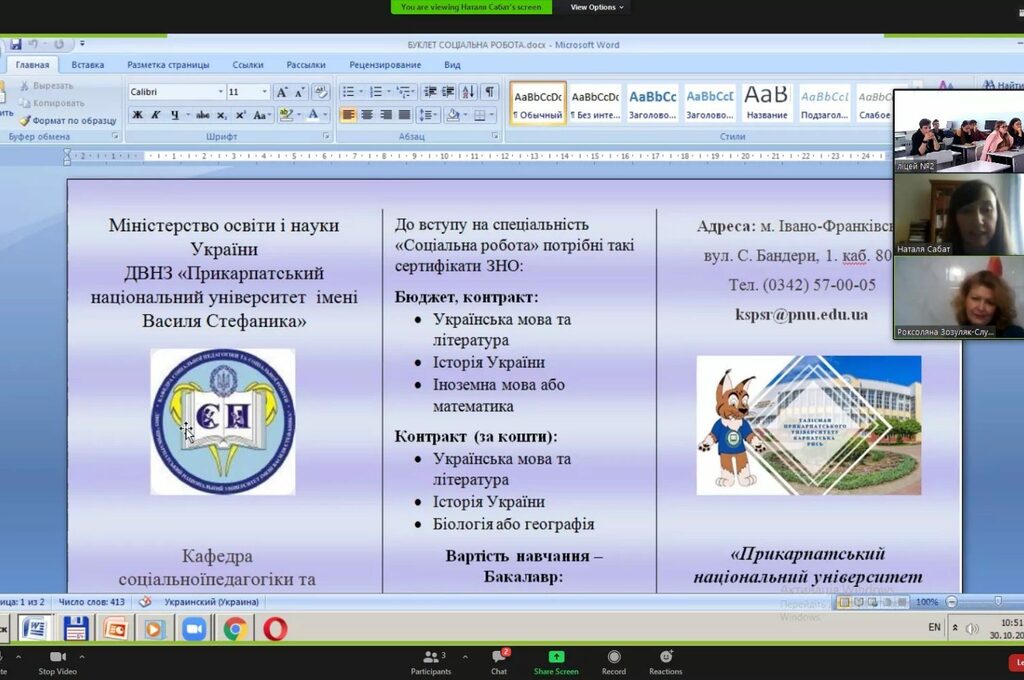Click the zoom slider in Word status bar
Viewport: 1024px width, 680px height.
(x=997, y=602)
